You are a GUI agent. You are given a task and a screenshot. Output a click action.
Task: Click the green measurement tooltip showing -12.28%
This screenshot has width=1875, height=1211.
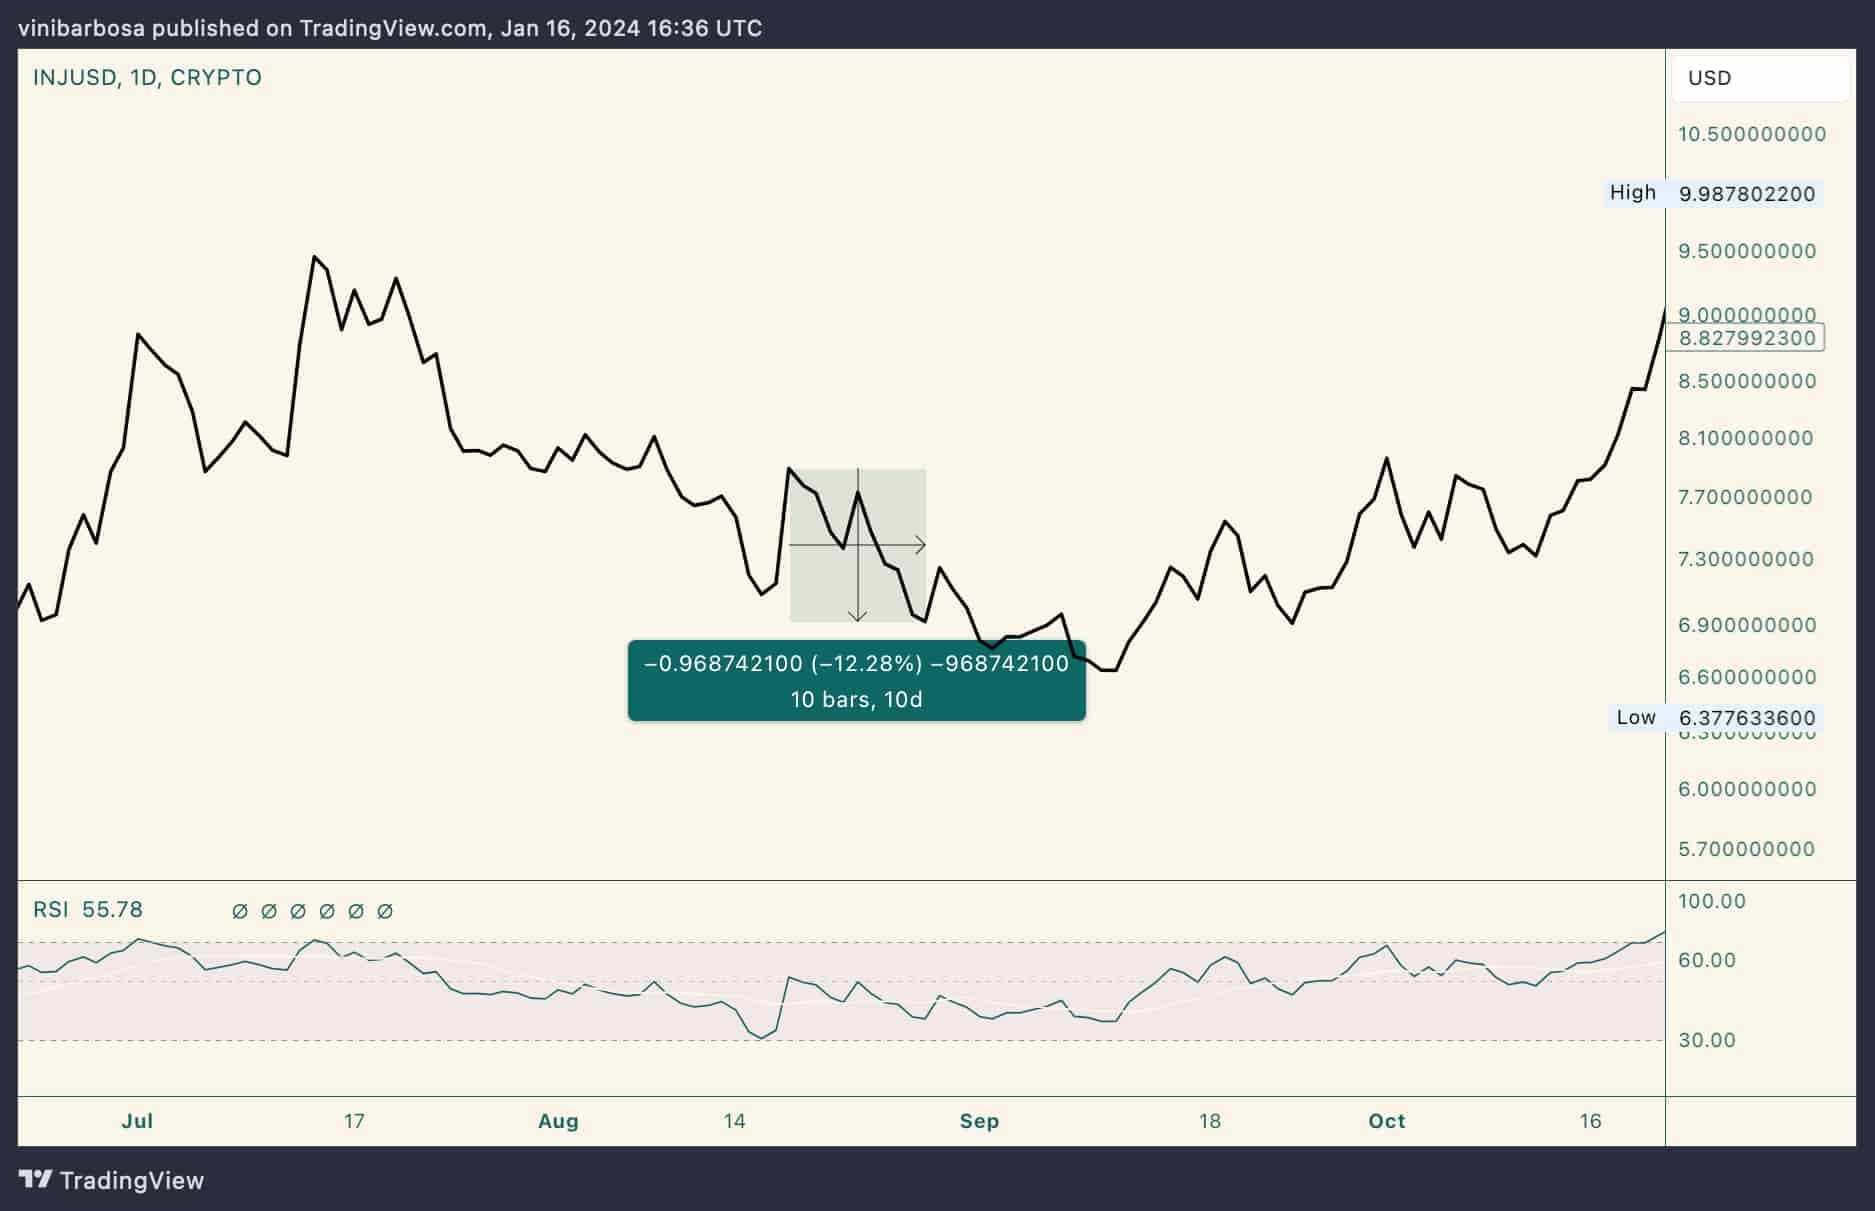pyautogui.click(x=856, y=681)
